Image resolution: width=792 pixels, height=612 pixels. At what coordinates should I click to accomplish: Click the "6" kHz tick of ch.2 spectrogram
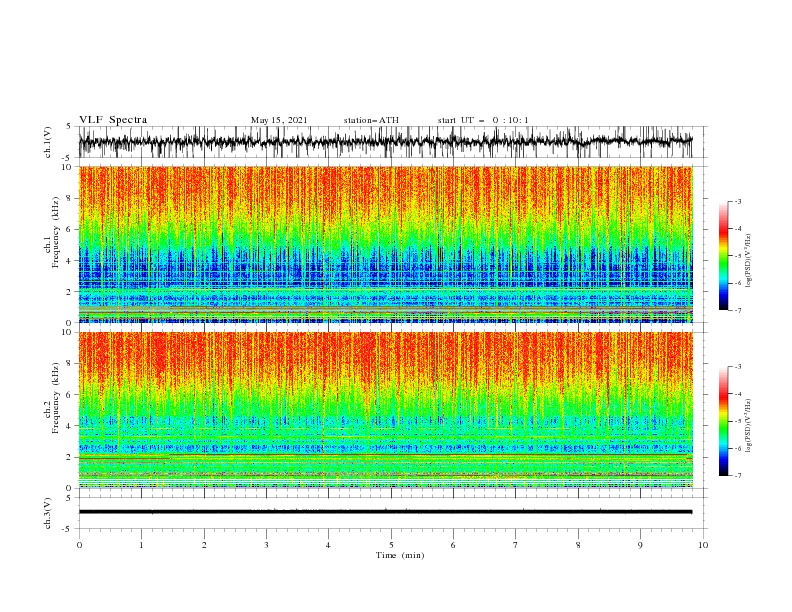coord(70,395)
